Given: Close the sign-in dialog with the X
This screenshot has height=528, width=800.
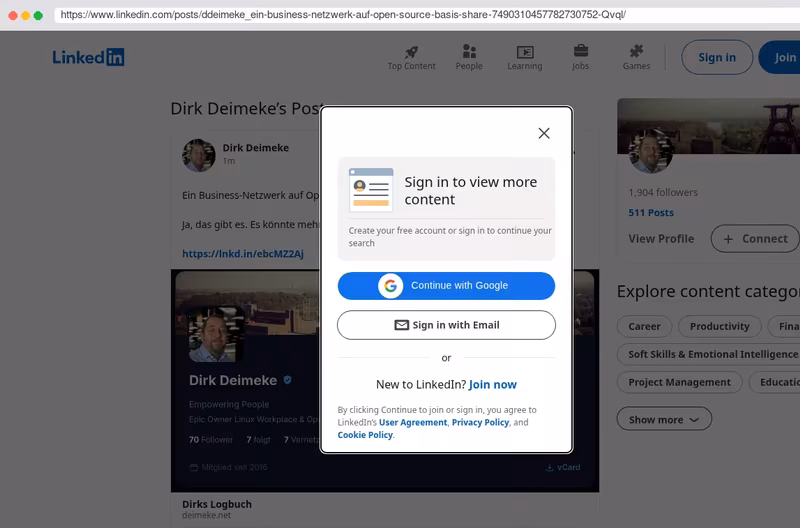Looking at the screenshot, I should [544, 133].
